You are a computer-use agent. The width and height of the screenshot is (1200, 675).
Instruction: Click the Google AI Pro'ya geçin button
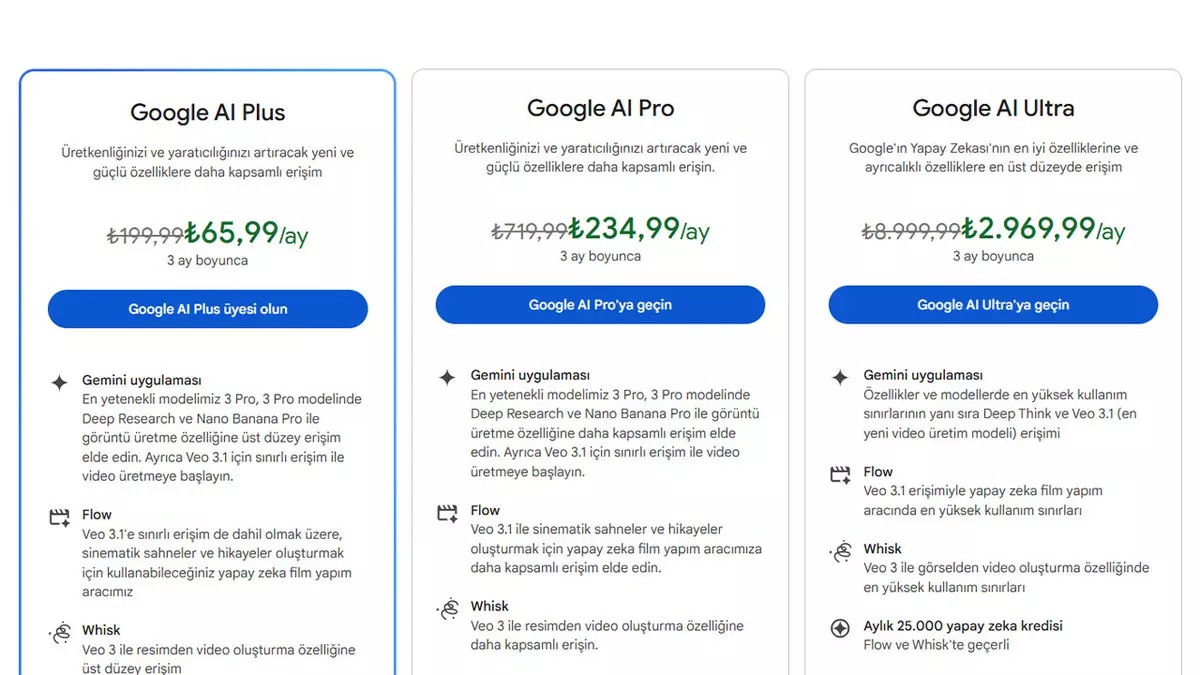pyautogui.click(x=600, y=304)
